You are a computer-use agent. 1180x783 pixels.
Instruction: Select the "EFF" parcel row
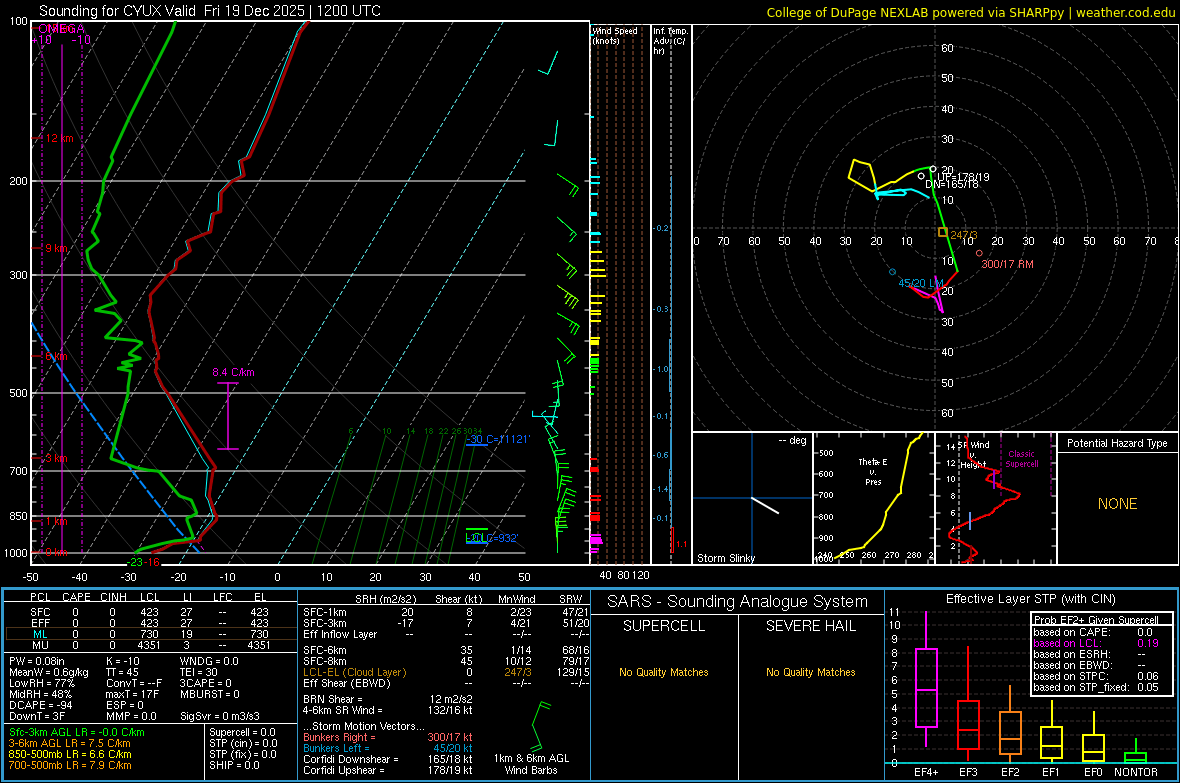(149, 623)
